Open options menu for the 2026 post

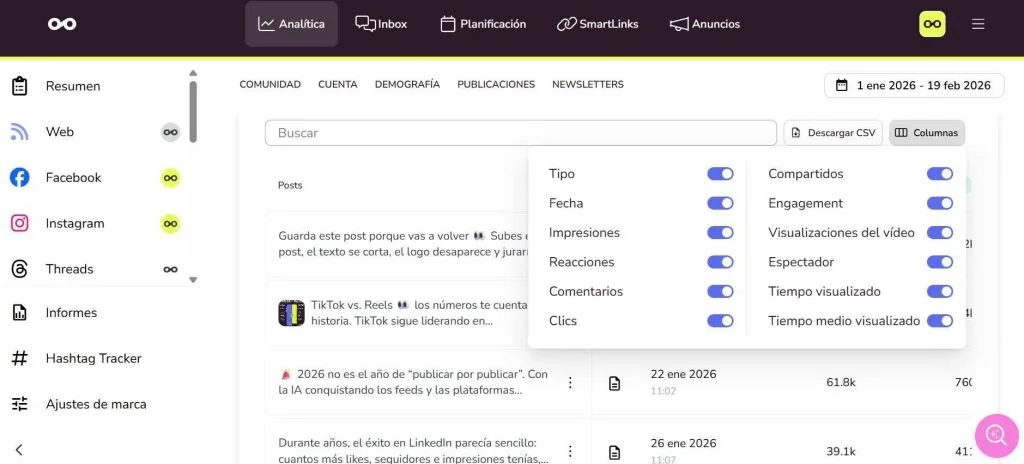click(x=570, y=383)
